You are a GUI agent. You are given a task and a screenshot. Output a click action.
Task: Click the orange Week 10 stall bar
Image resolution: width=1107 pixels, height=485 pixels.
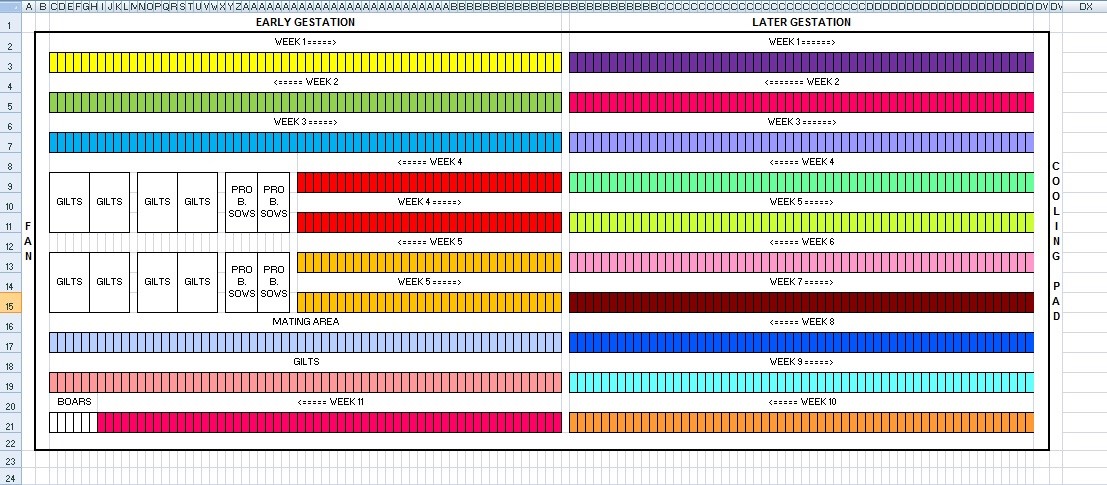pos(801,422)
